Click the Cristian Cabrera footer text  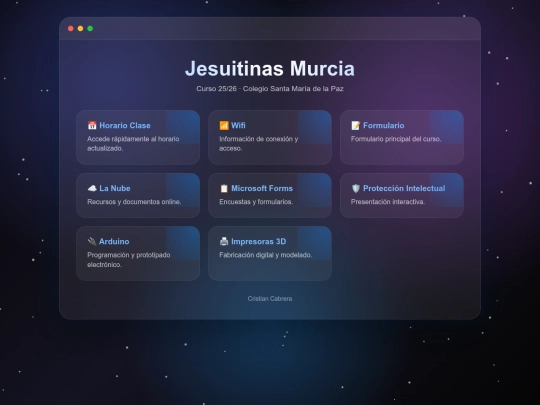coord(270,299)
